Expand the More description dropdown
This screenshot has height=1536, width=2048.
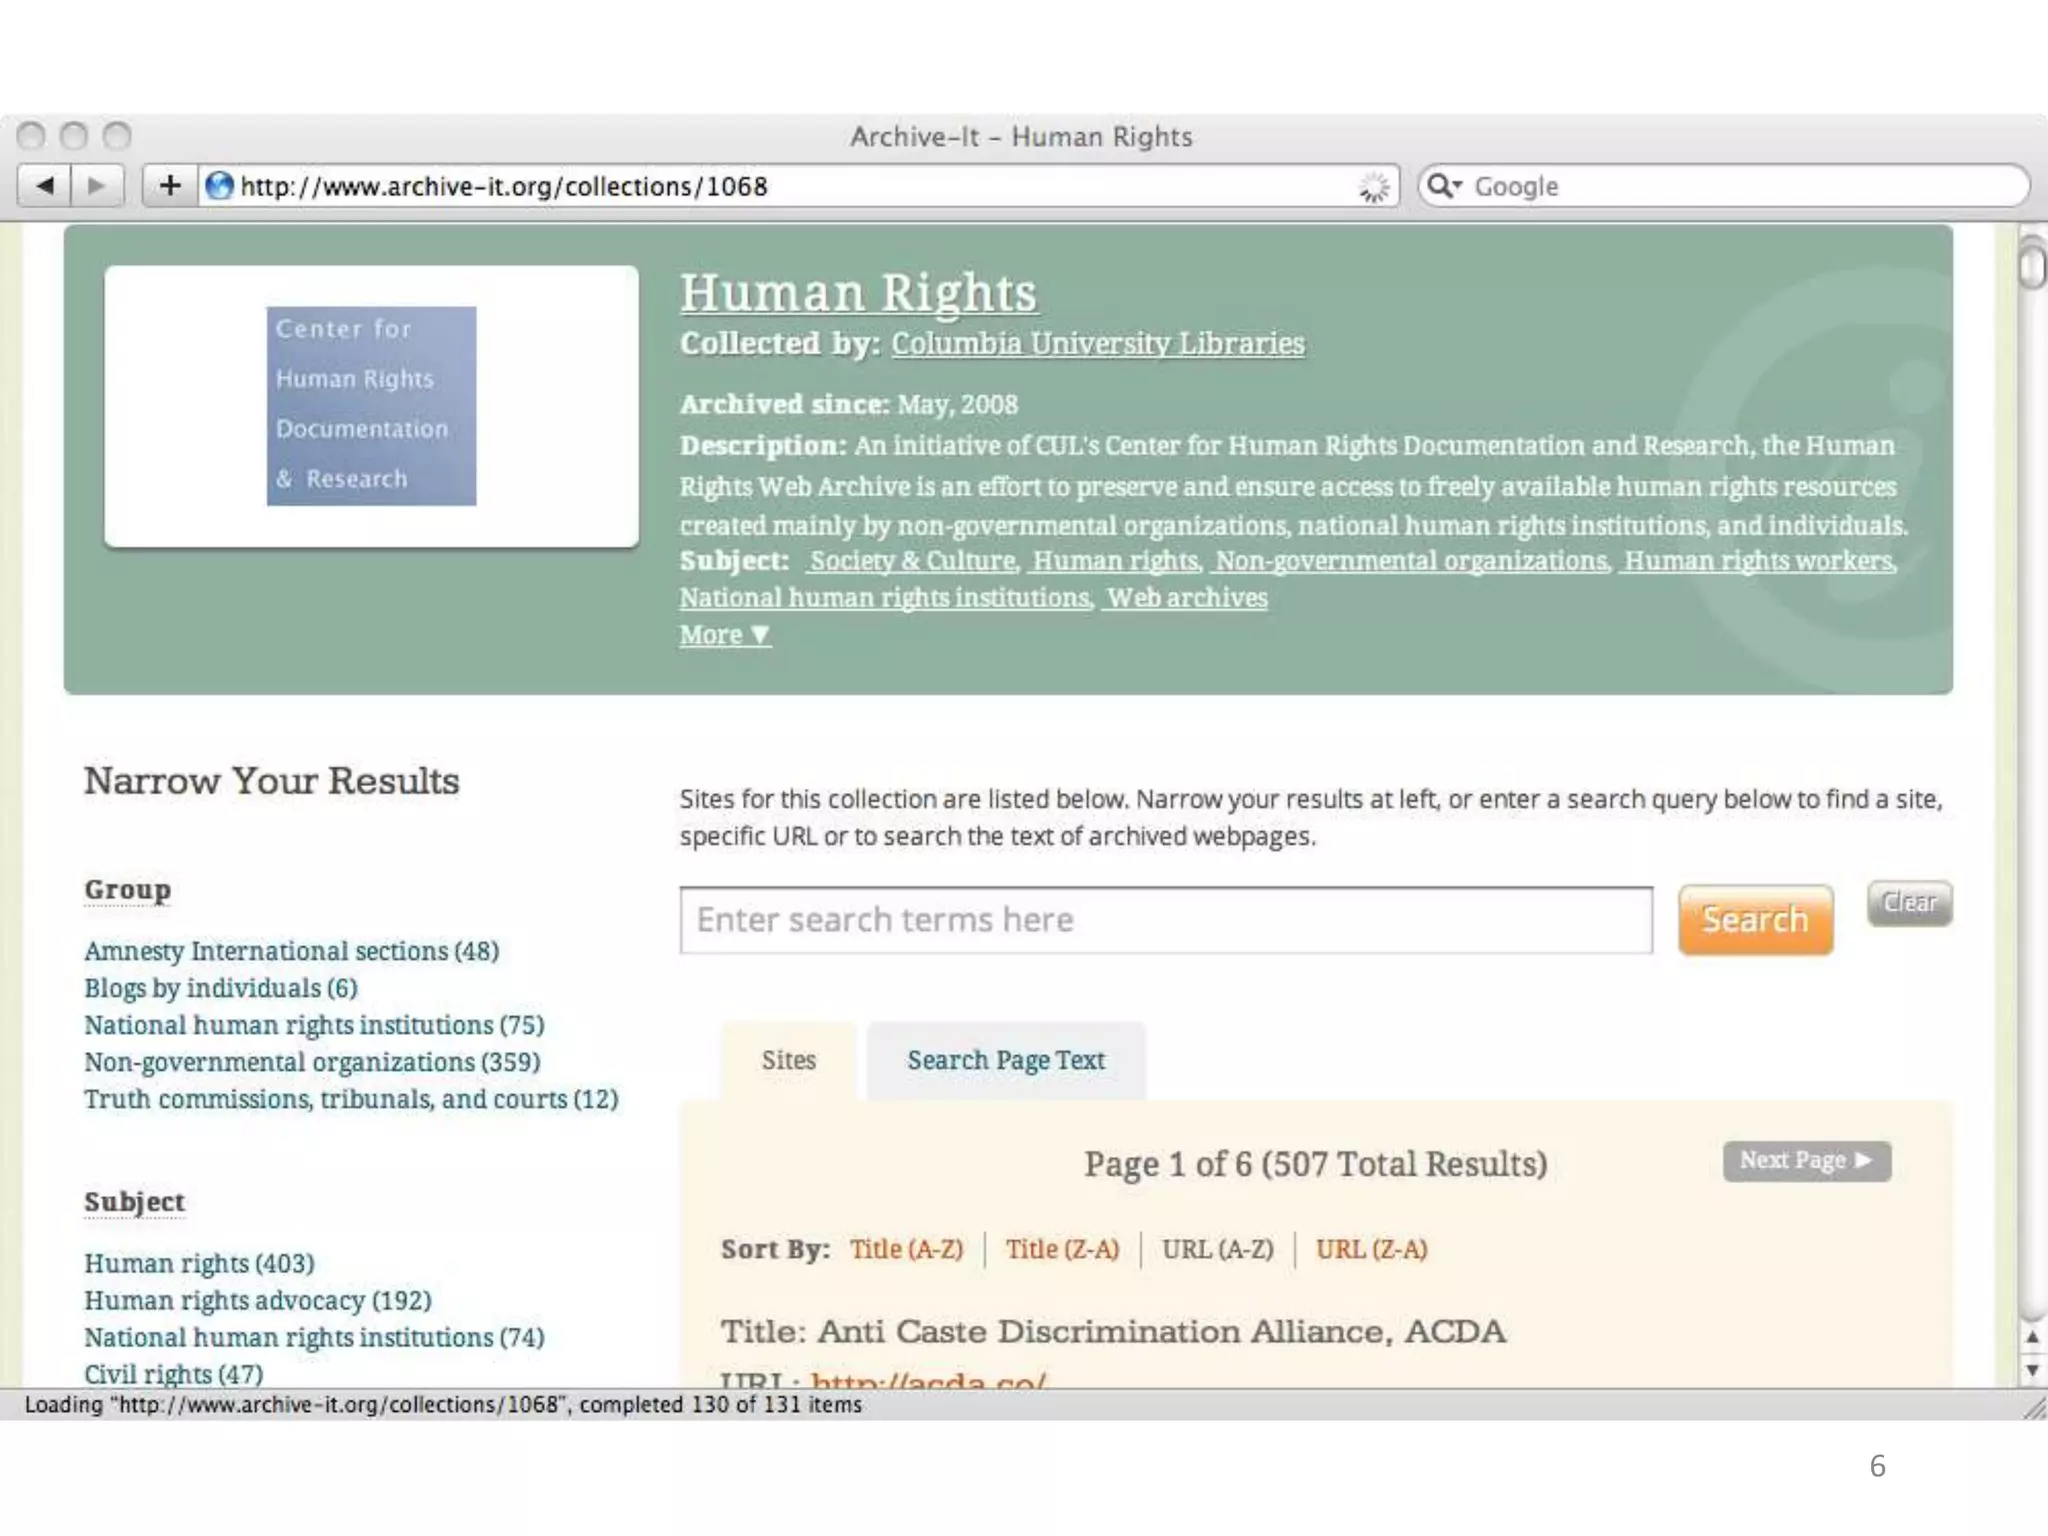coord(724,635)
